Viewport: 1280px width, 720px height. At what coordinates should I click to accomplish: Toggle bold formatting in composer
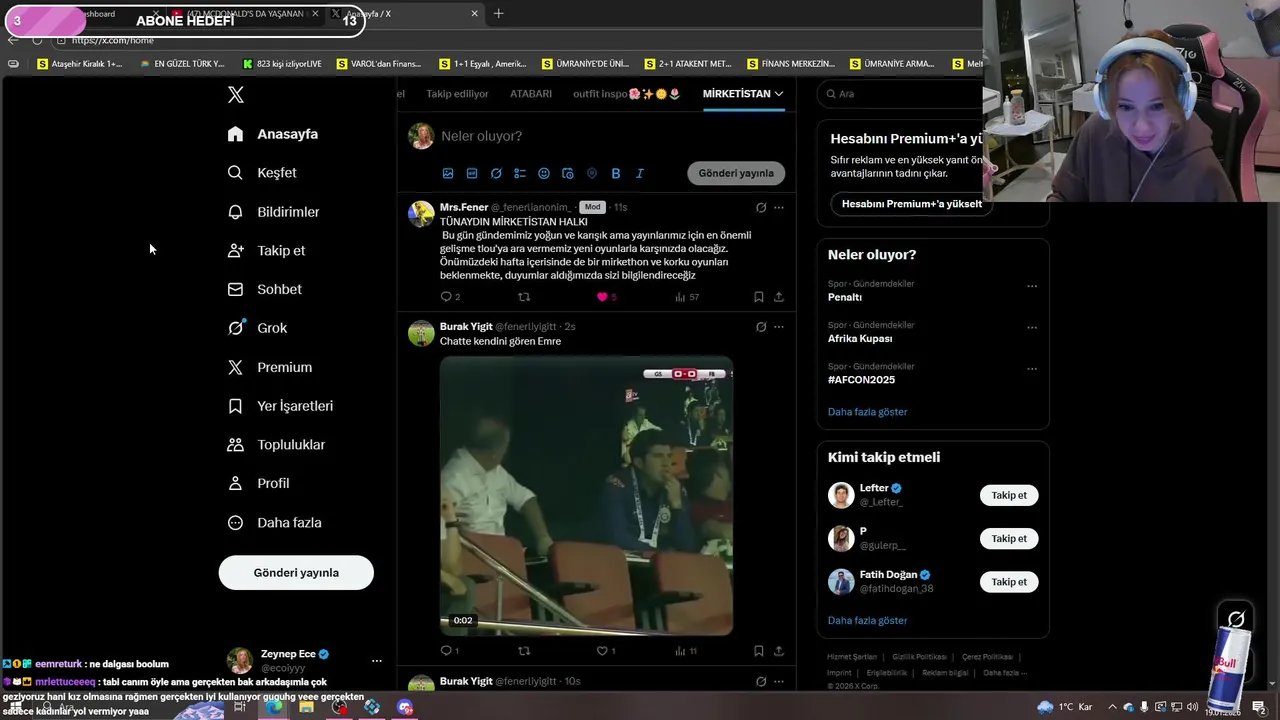pyautogui.click(x=616, y=173)
